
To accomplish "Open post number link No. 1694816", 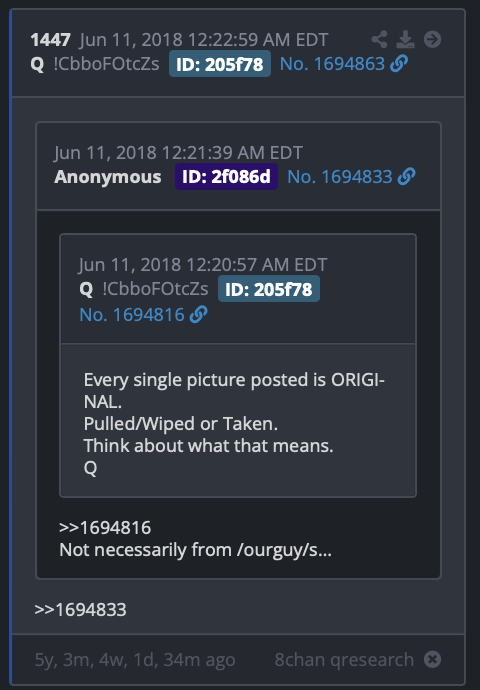I will point(132,315).
